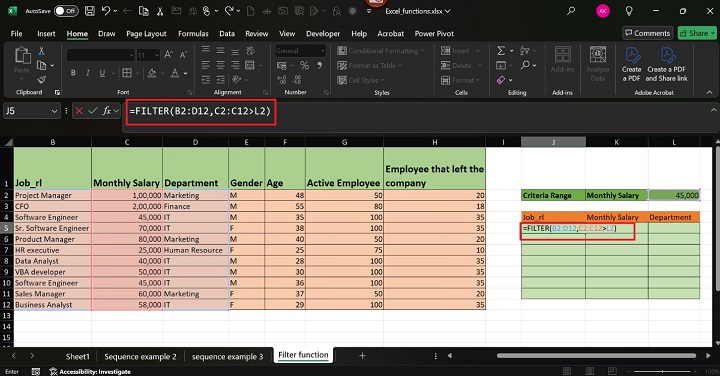Toggle Italic formatting button
The height and width of the screenshot is (376, 720).
tap(87, 73)
